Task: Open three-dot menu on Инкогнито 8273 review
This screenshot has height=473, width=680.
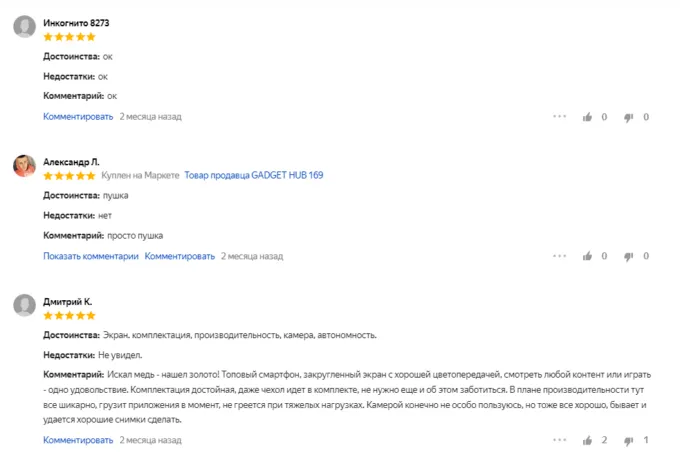Action: point(559,117)
